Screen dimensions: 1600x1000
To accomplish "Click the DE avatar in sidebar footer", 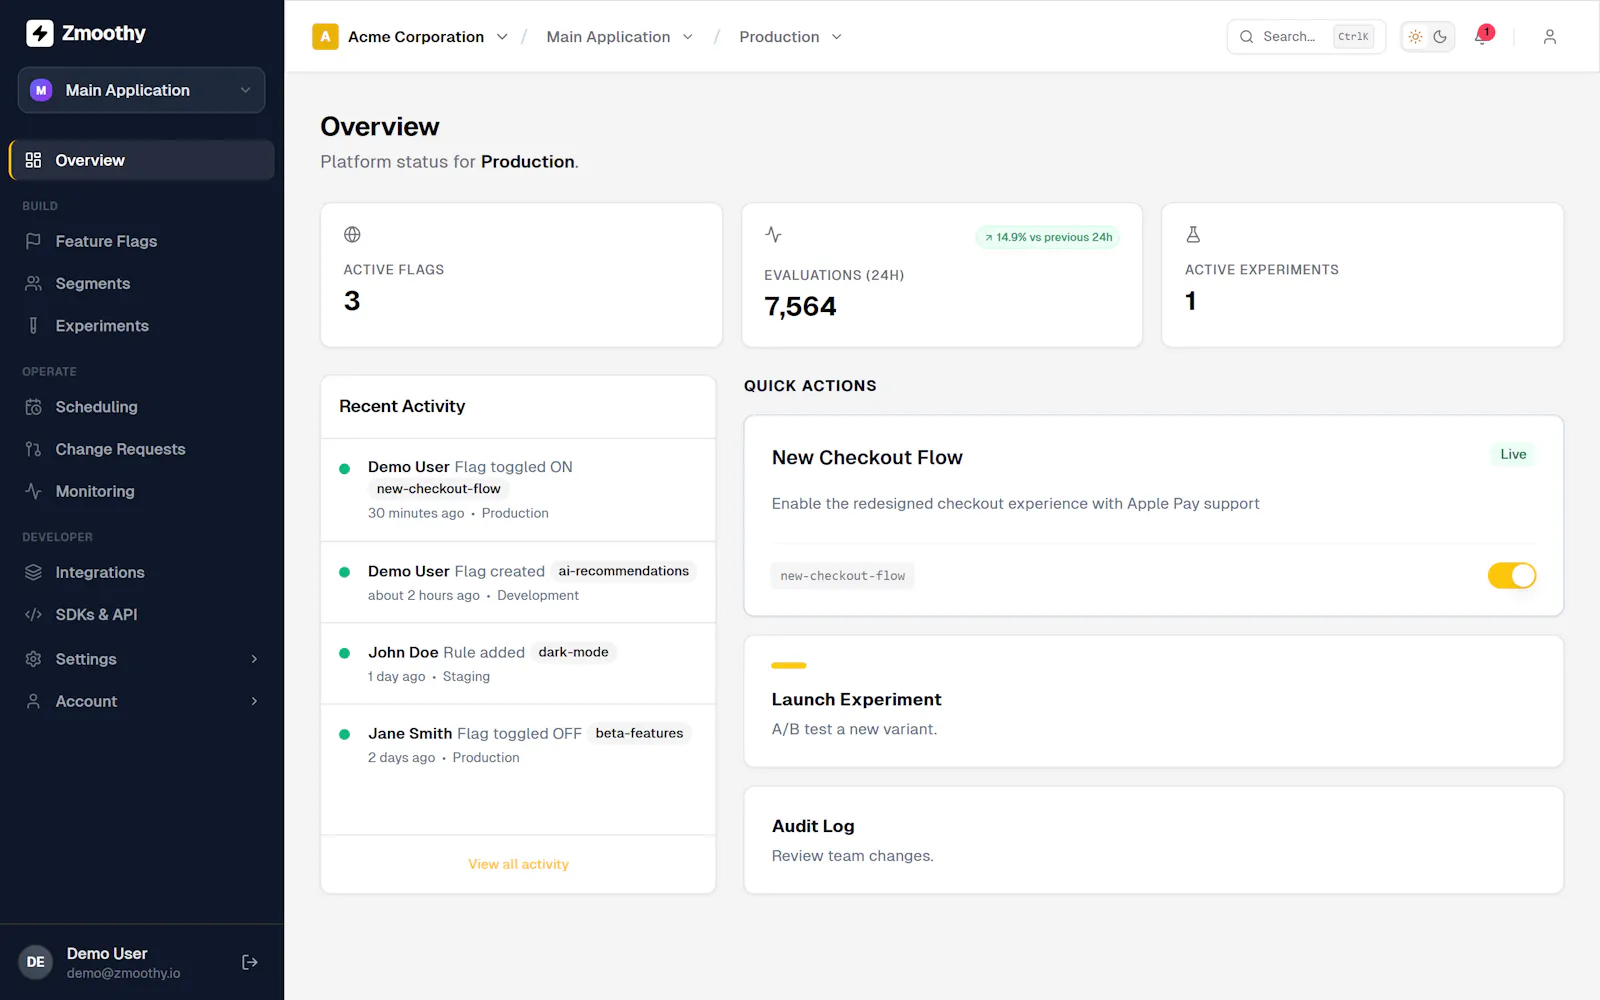I will pos(36,962).
